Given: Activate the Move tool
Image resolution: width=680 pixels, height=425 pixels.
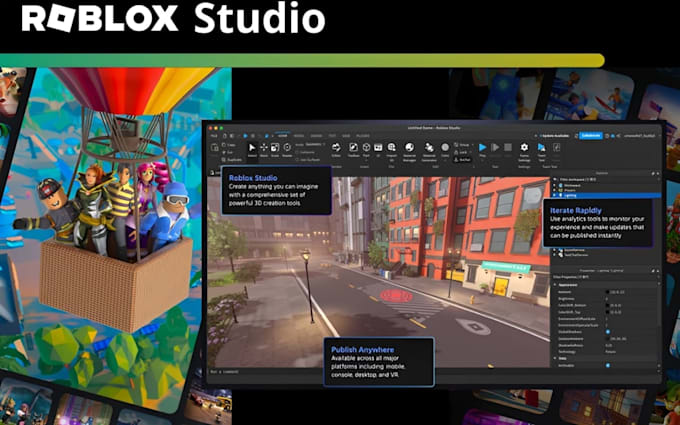Looking at the screenshot, I should point(264,150).
